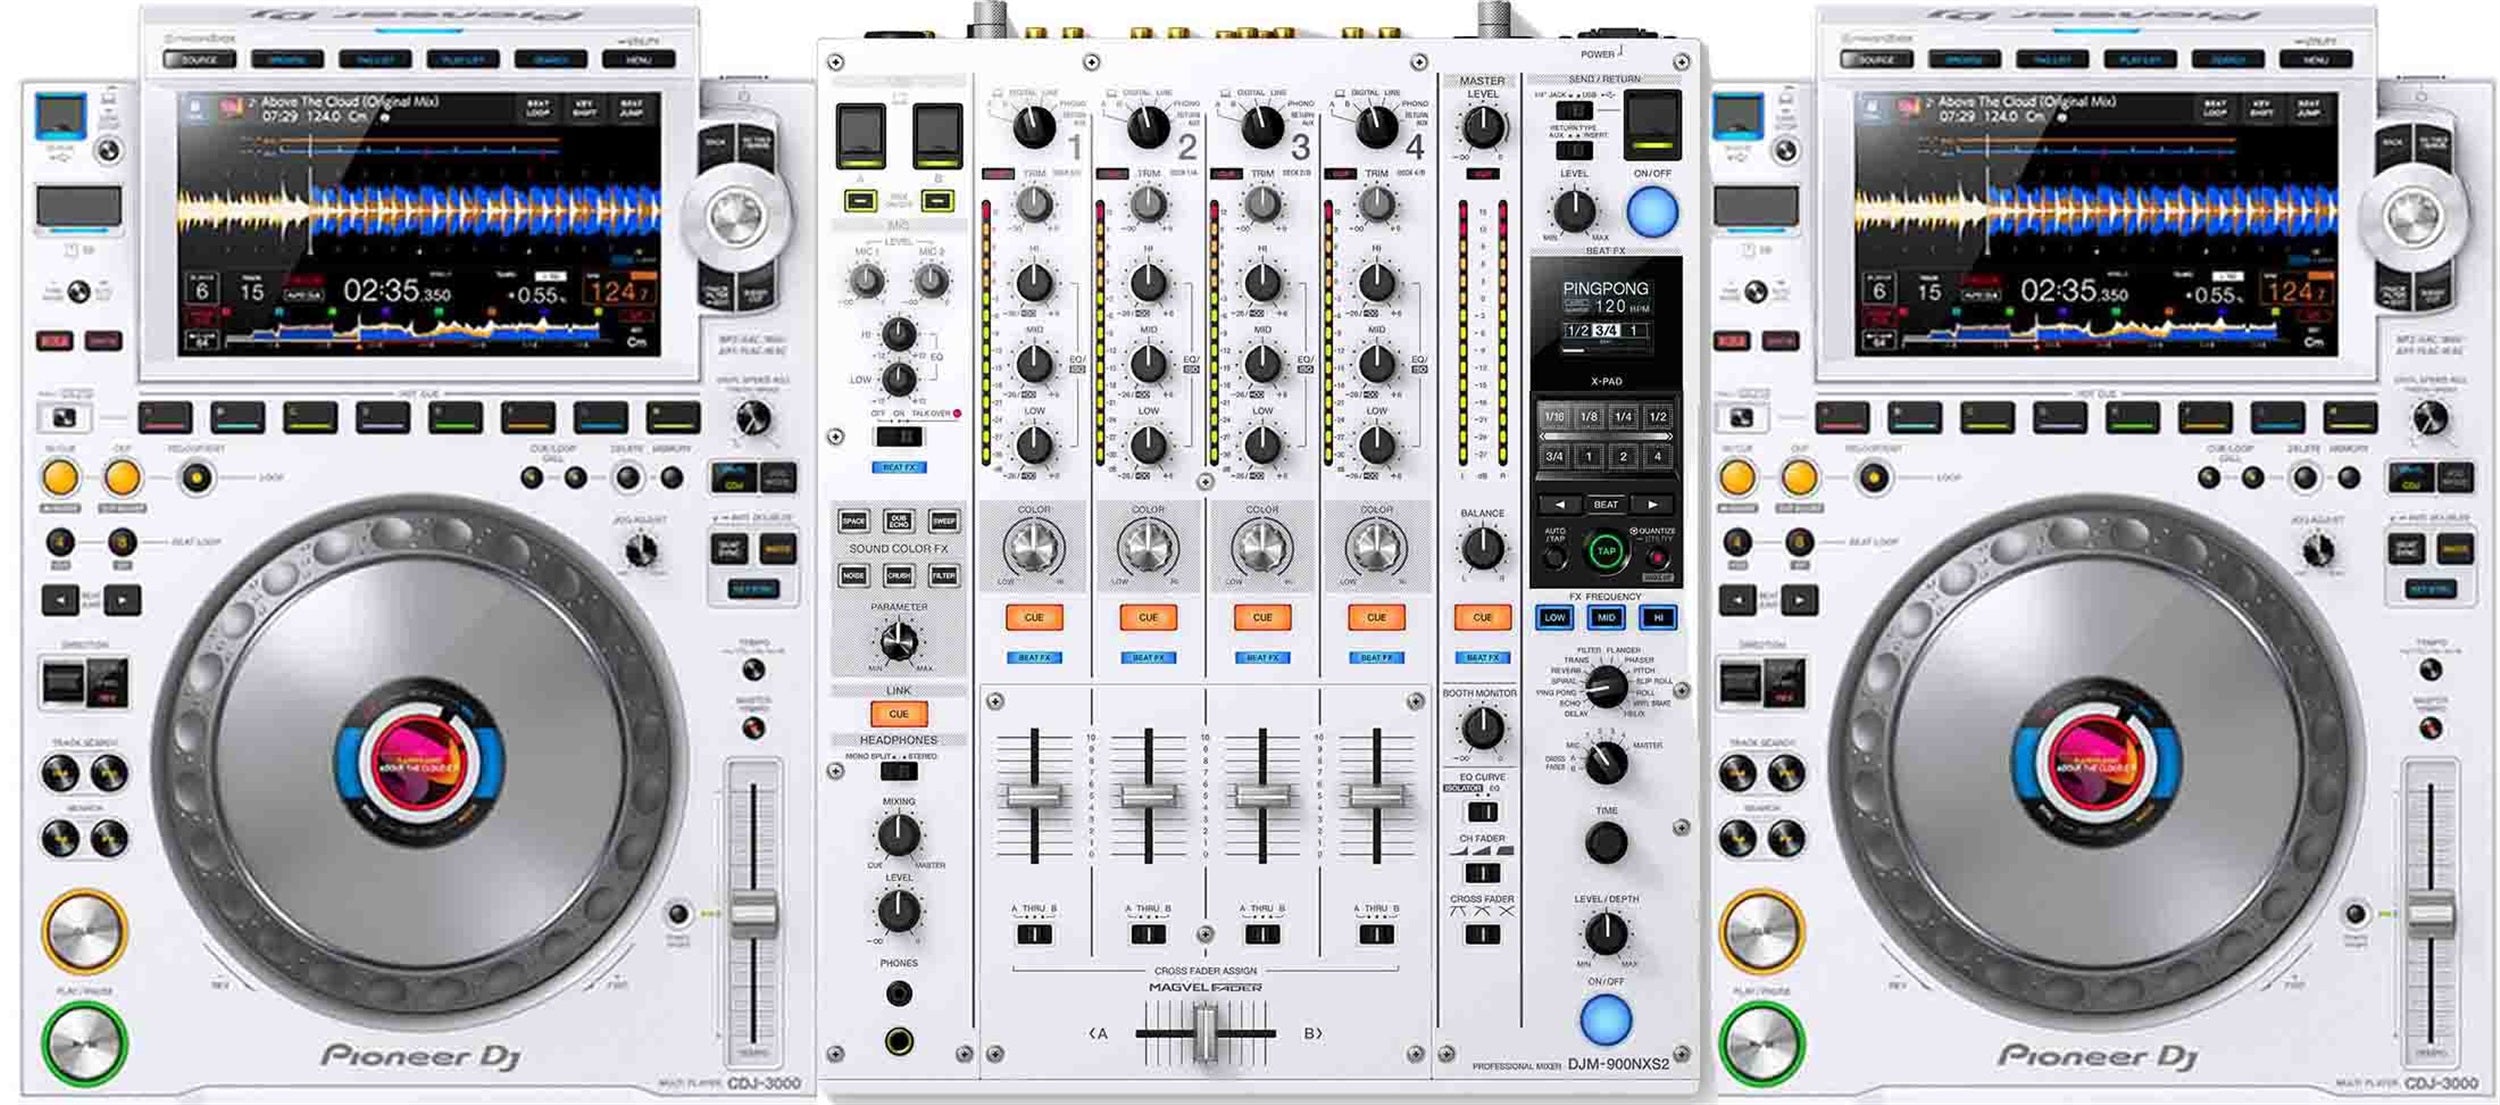Set the EQ CURVE switch to ISOLATOR
The image size is (2500, 1105).
point(1478,812)
